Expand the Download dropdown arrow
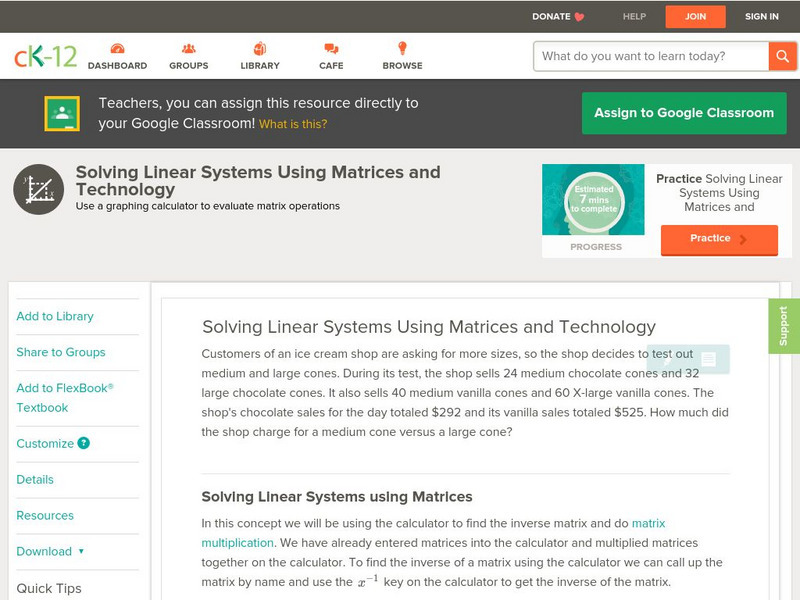This screenshot has width=800, height=600. pyautogui.click(x=81, y=552)
